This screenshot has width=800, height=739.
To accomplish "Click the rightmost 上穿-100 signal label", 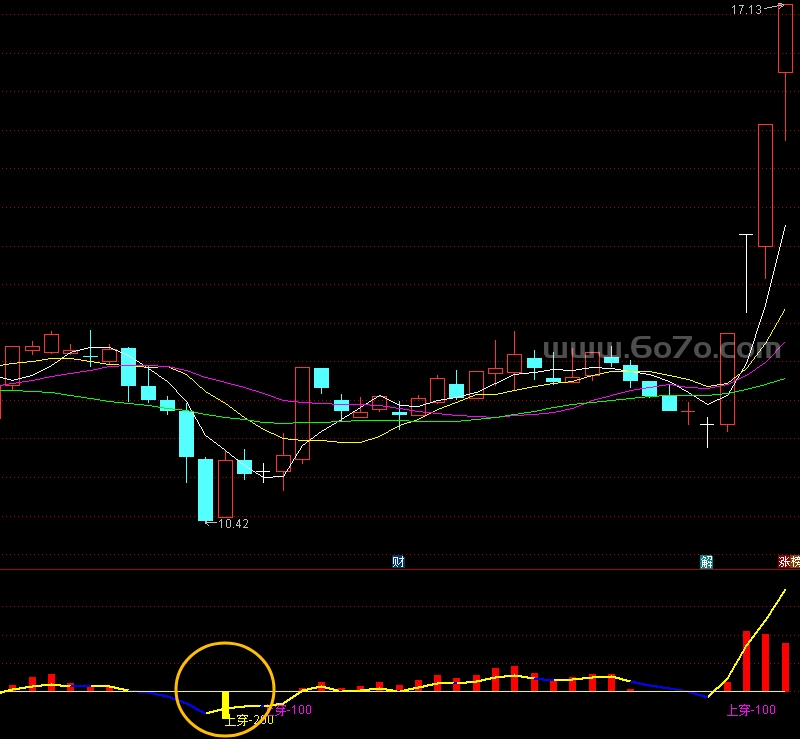I will coord(751,711).
